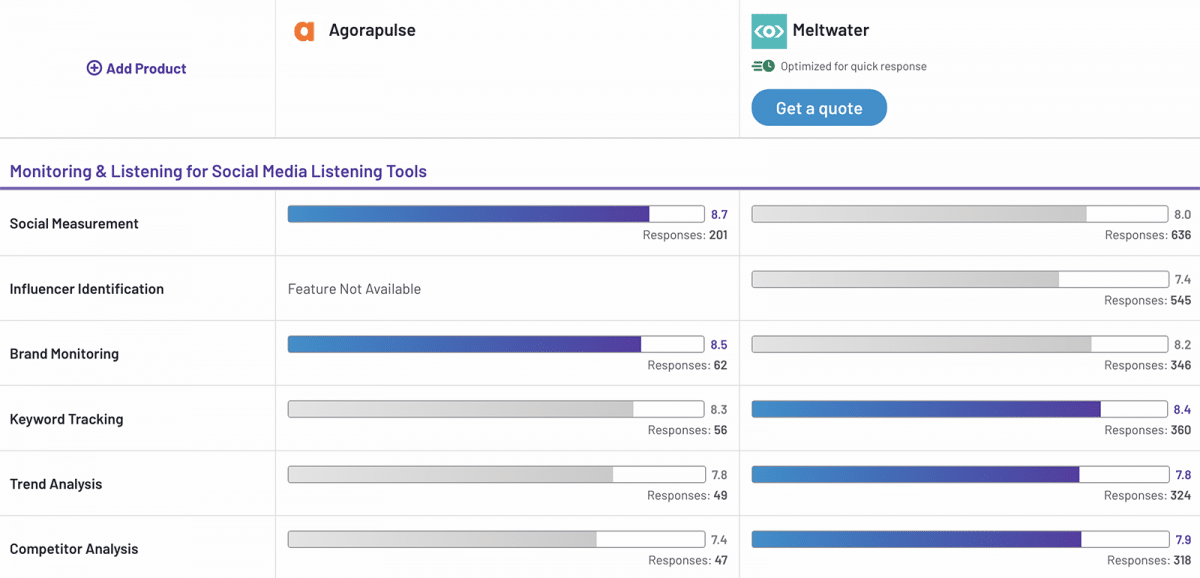Click the Responses: 47 text
The height and width of the screenshot is (578, 1200).
pos(688,560)
